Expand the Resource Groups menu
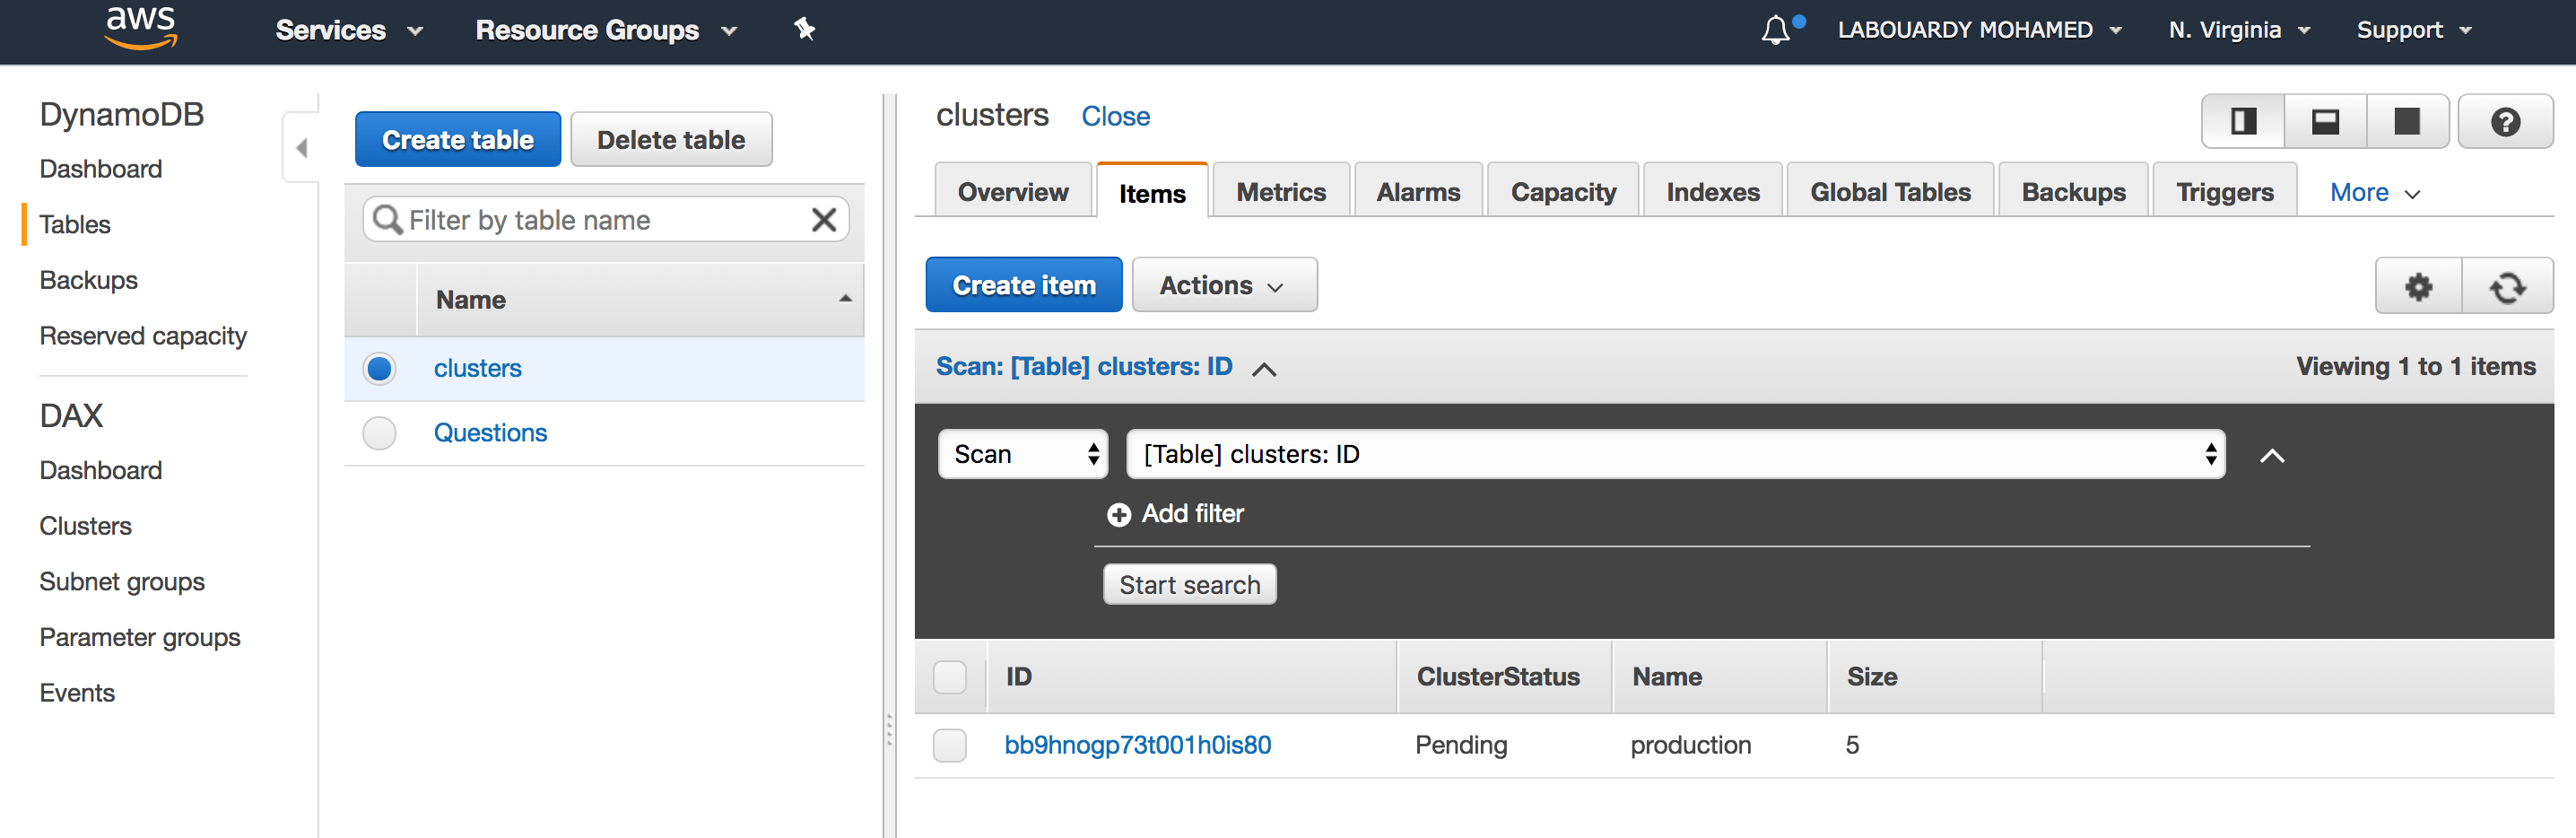This screenshot has width=2576, height=838. (606, 30)
